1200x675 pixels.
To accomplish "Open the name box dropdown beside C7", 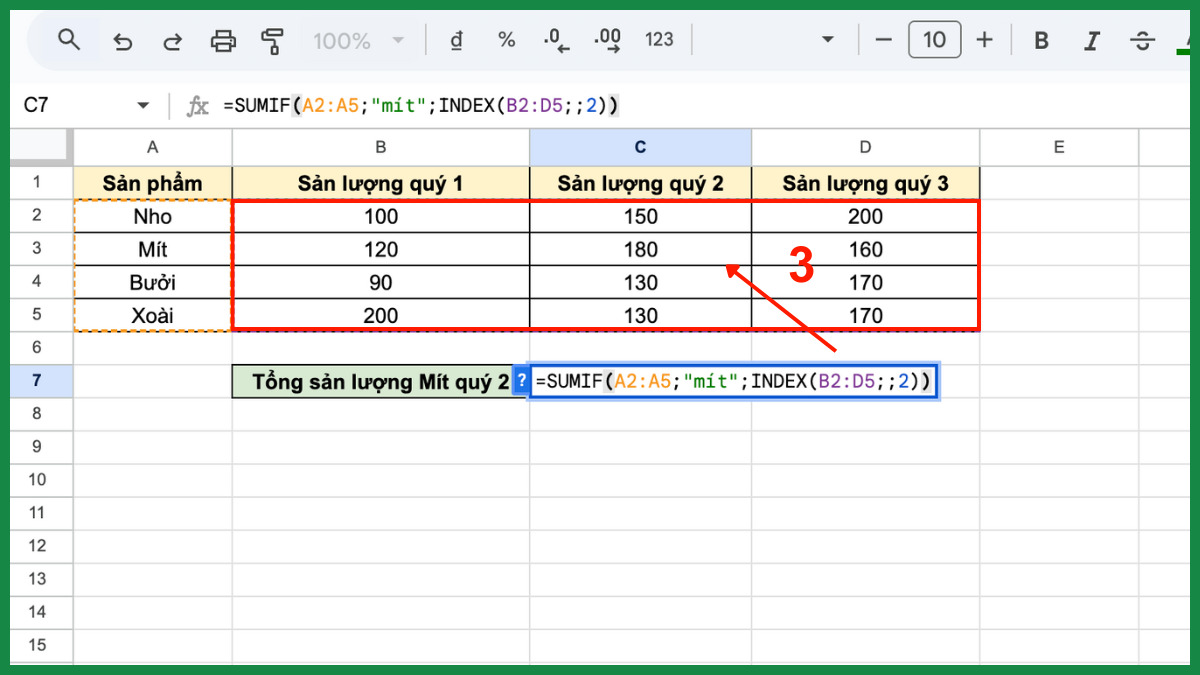I will tap(143, 105).
